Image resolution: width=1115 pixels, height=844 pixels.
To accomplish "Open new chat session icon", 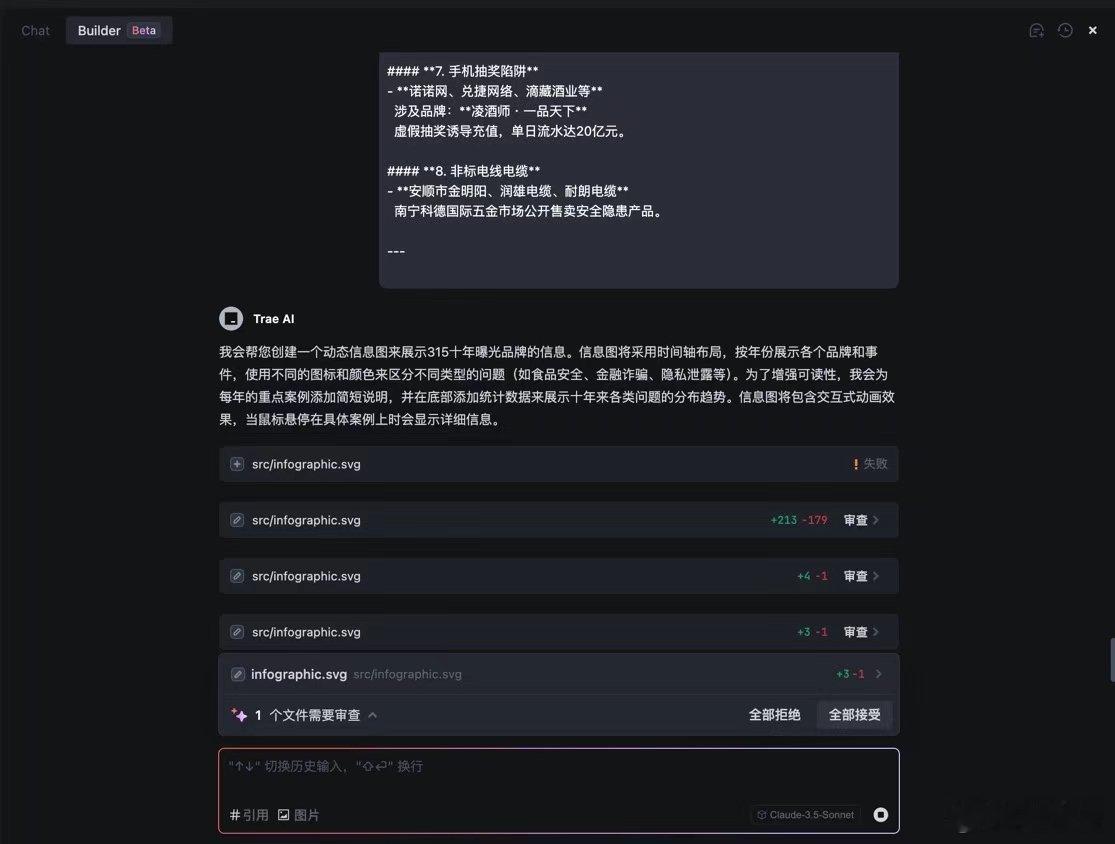I will [x=1036, y=31].
